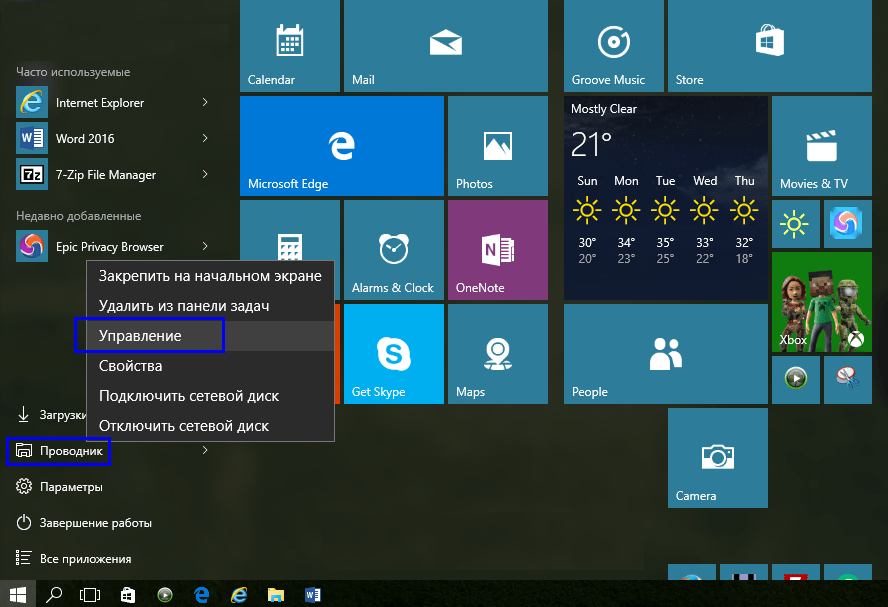Launch Groove Music tile
This screenshot has height=607, width=888.
pos(612,47)
